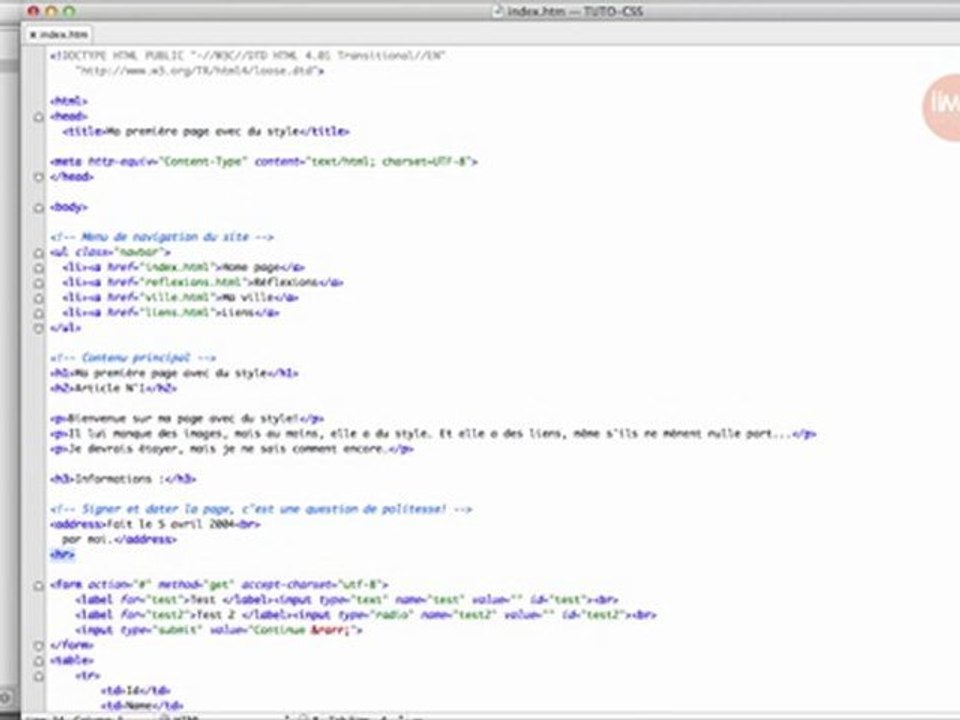Image resolution: width=960 pixels, height=720 pixels.
Task: Click the label for test2 radio input line
Action: click(366, 615)
